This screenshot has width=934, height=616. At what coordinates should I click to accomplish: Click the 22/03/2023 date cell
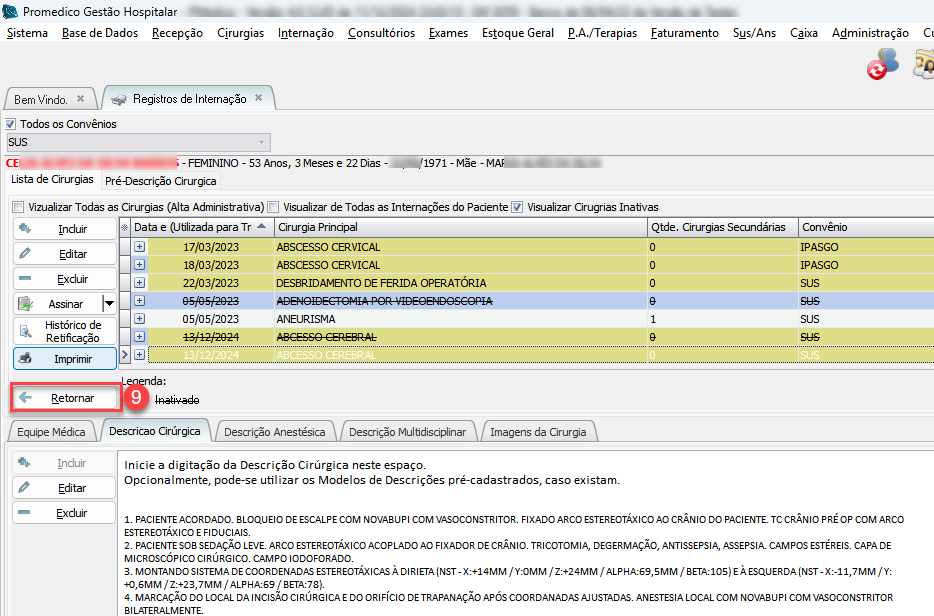click(x=211, y=282)
